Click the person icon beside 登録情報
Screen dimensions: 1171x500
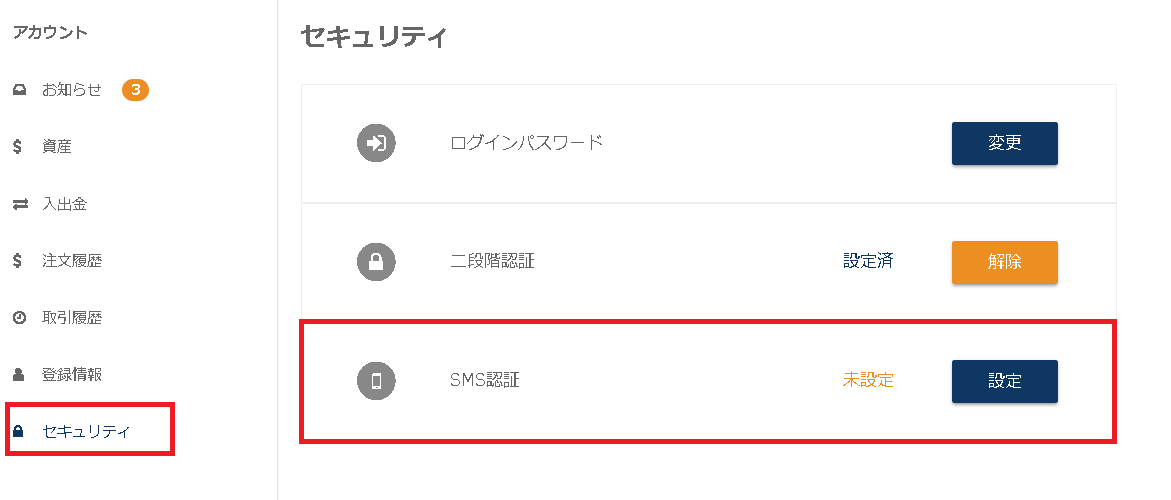coord(19,375)
